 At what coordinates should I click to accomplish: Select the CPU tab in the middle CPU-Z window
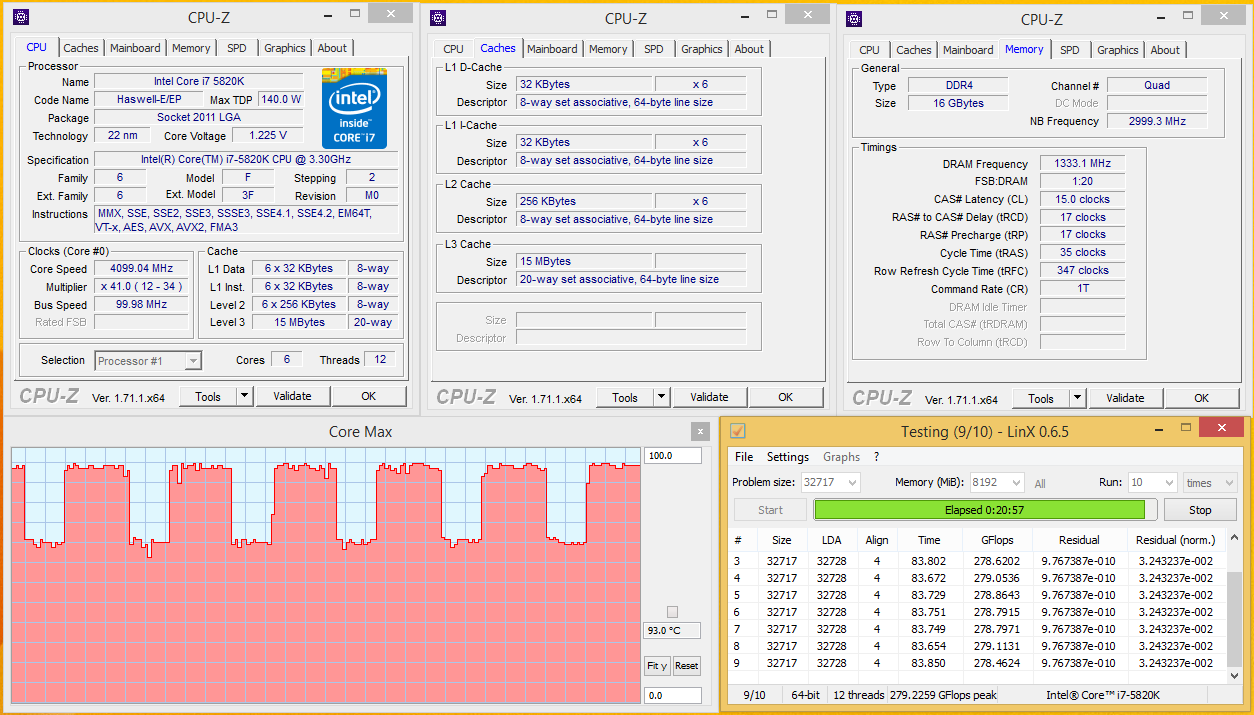[453, 49]
